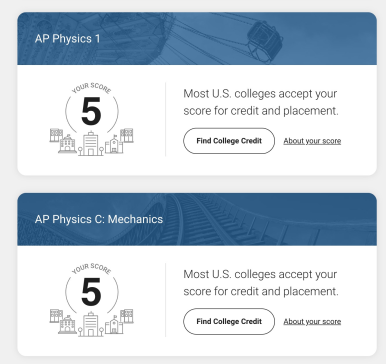The image size is (386, 364).
Task: Select the AP Physics 1 card title
Action: coord(67,39)
